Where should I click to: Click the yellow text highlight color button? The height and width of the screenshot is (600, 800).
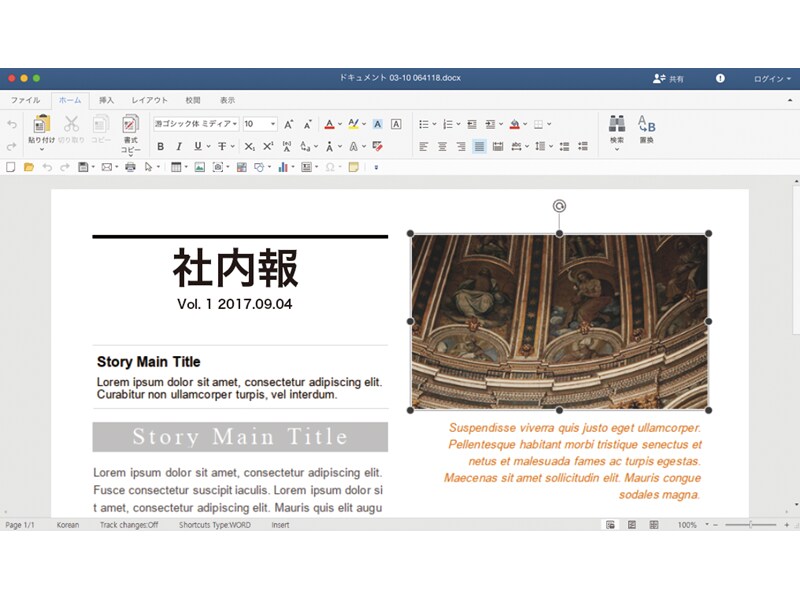point(354,124)
